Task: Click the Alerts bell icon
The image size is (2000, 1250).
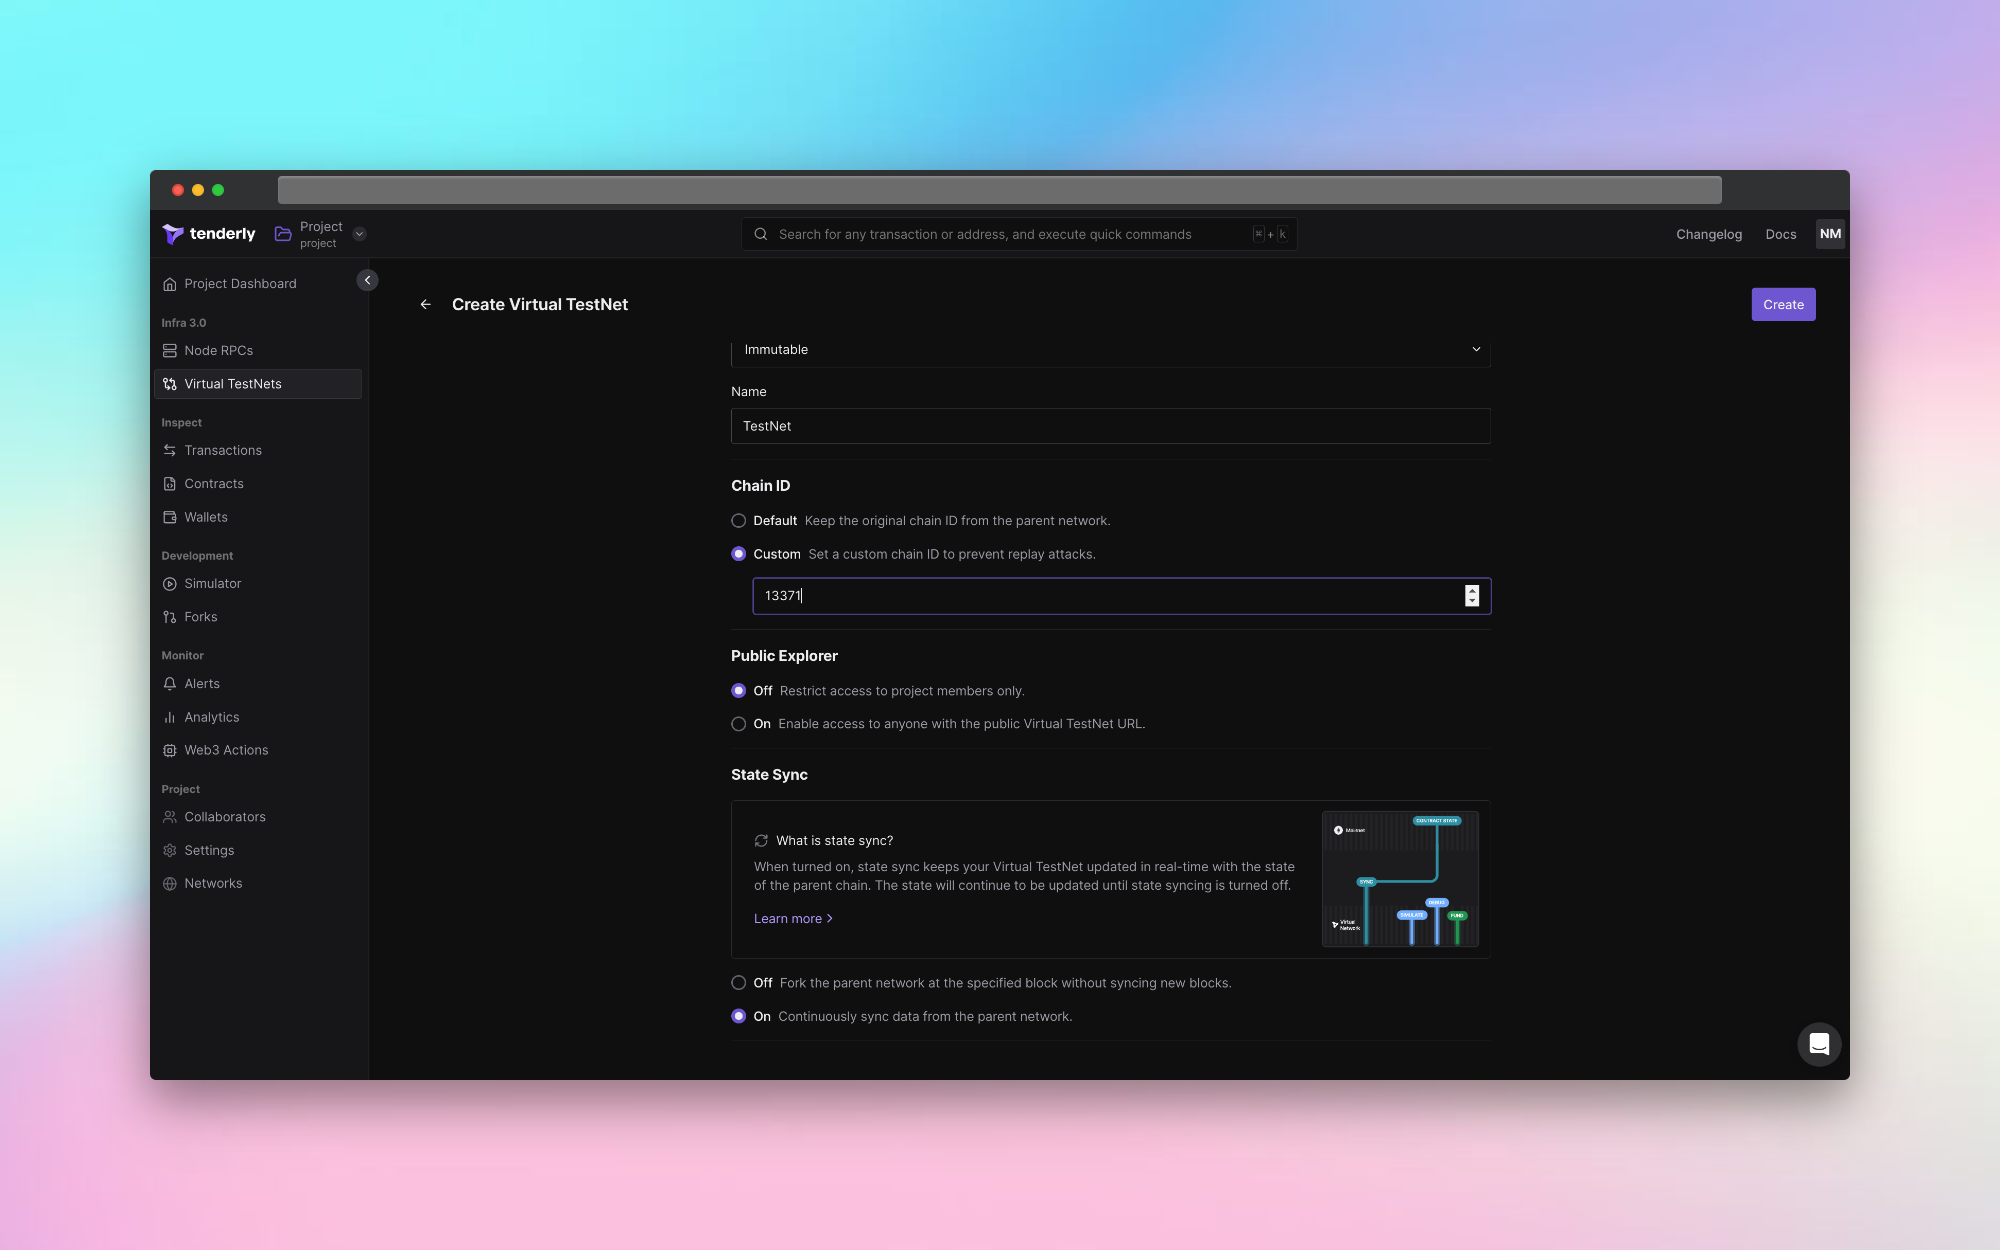Action: (170, 684)
